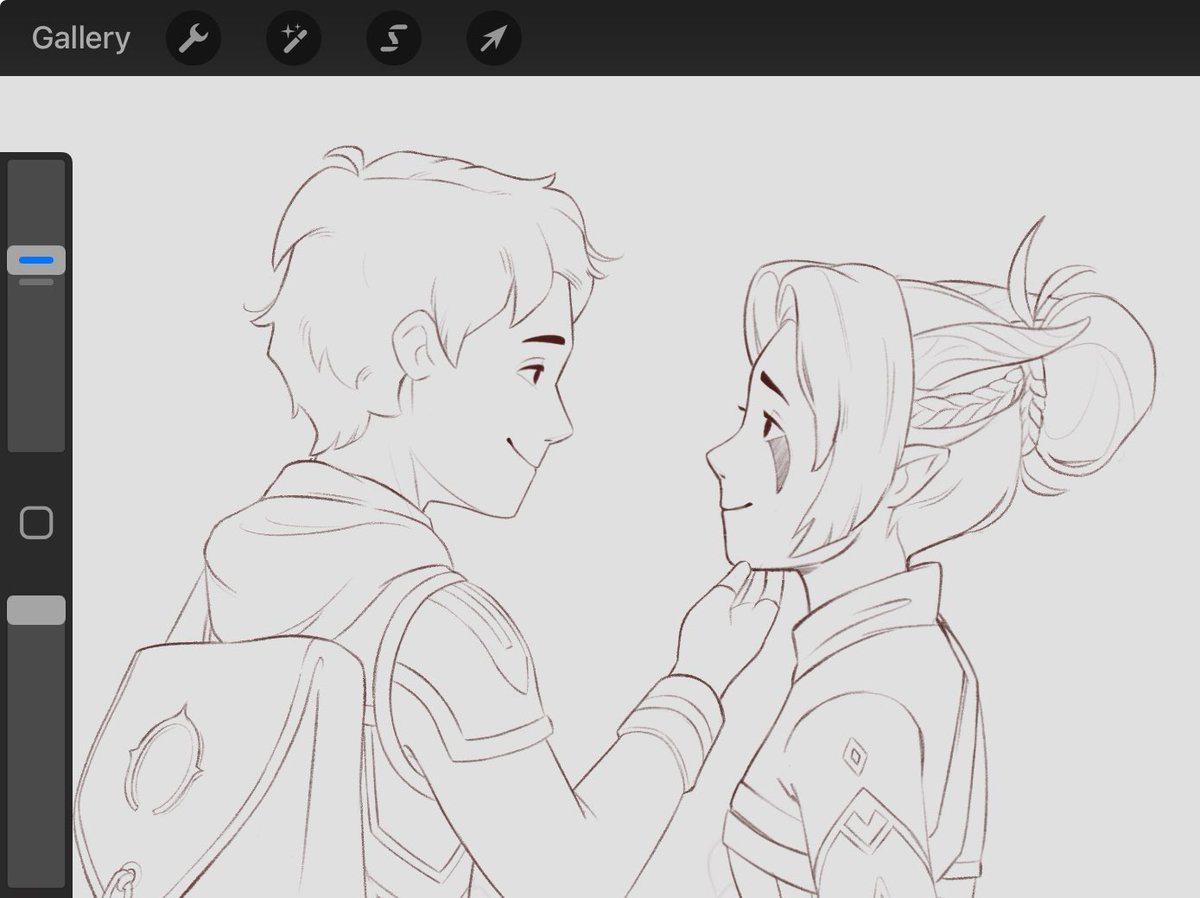
Task: Activate the Transform arrow tool
Action: coord(493,39)
